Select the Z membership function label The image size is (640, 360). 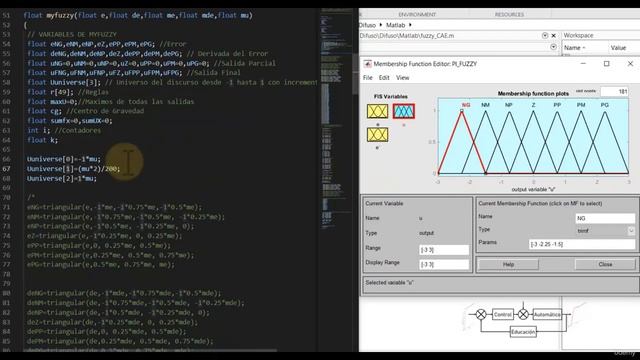pyautogui.click(x=533, y=105)
